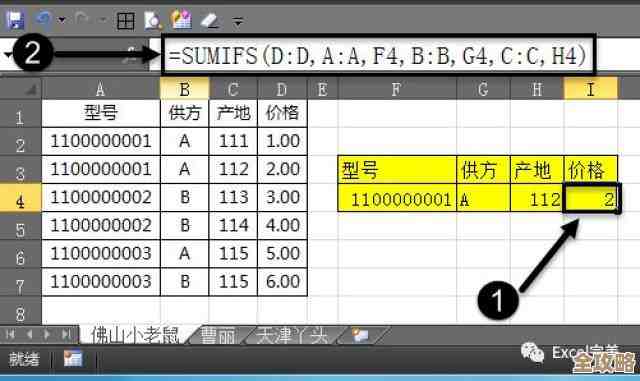Expand Customize Quick Access Toolbar arrow
640x381 pixels.
pos(238,21)
